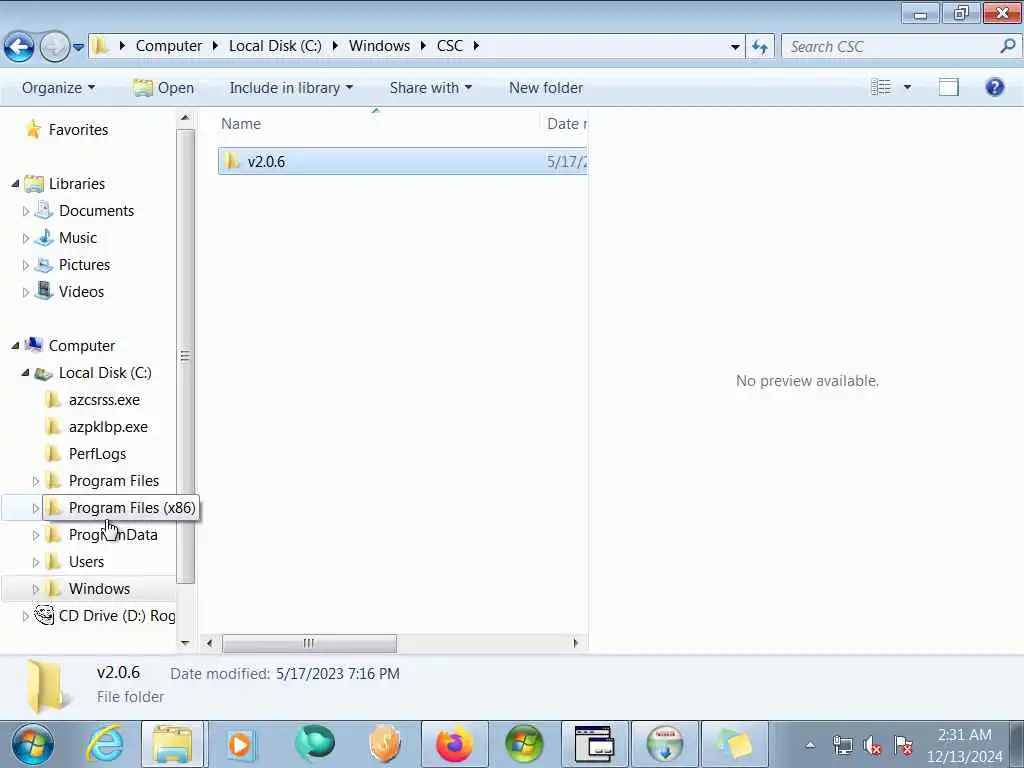
Task: Expand the Music library node
Action: [25, 238]
